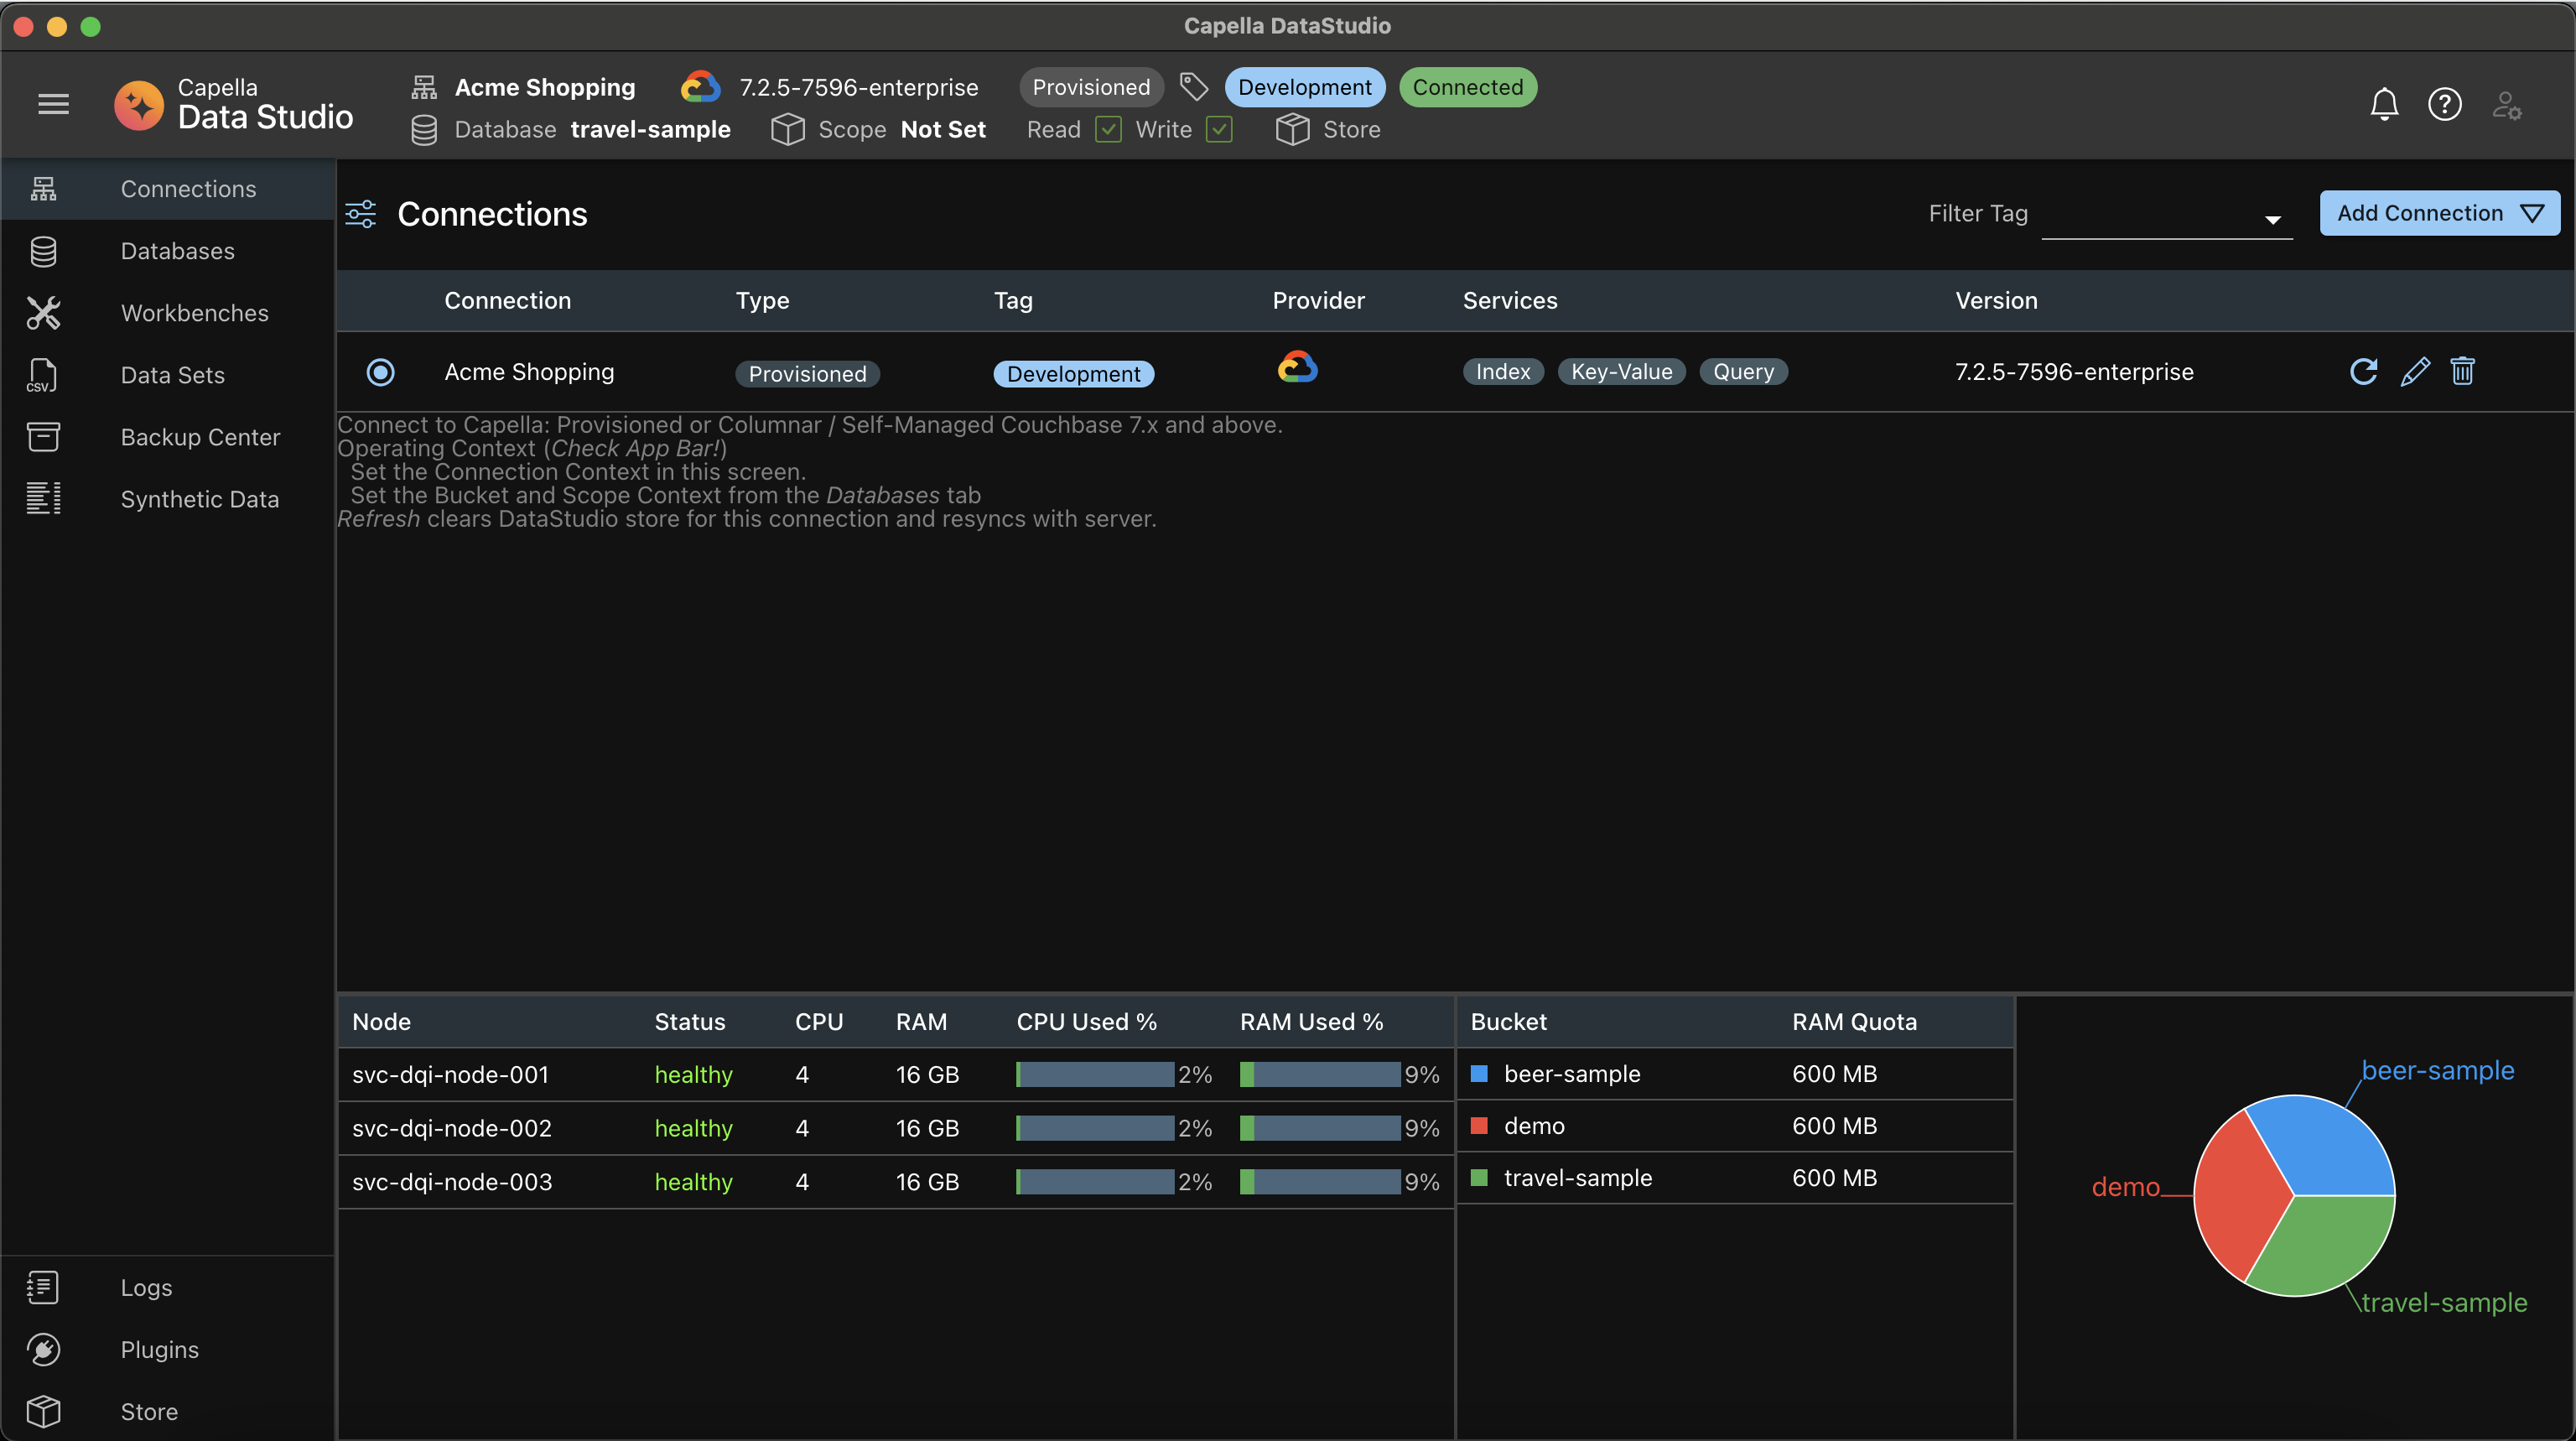
Task: Open the Databases section
Action: [177, 250]
